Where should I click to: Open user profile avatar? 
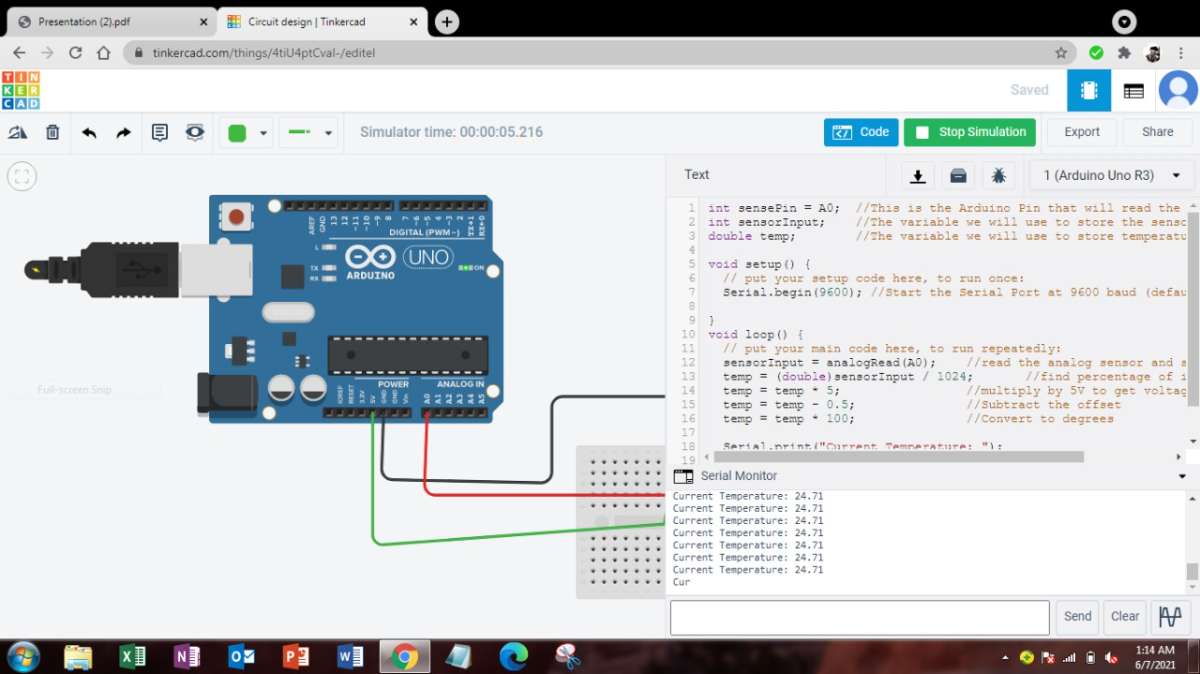coord(1178,90)
